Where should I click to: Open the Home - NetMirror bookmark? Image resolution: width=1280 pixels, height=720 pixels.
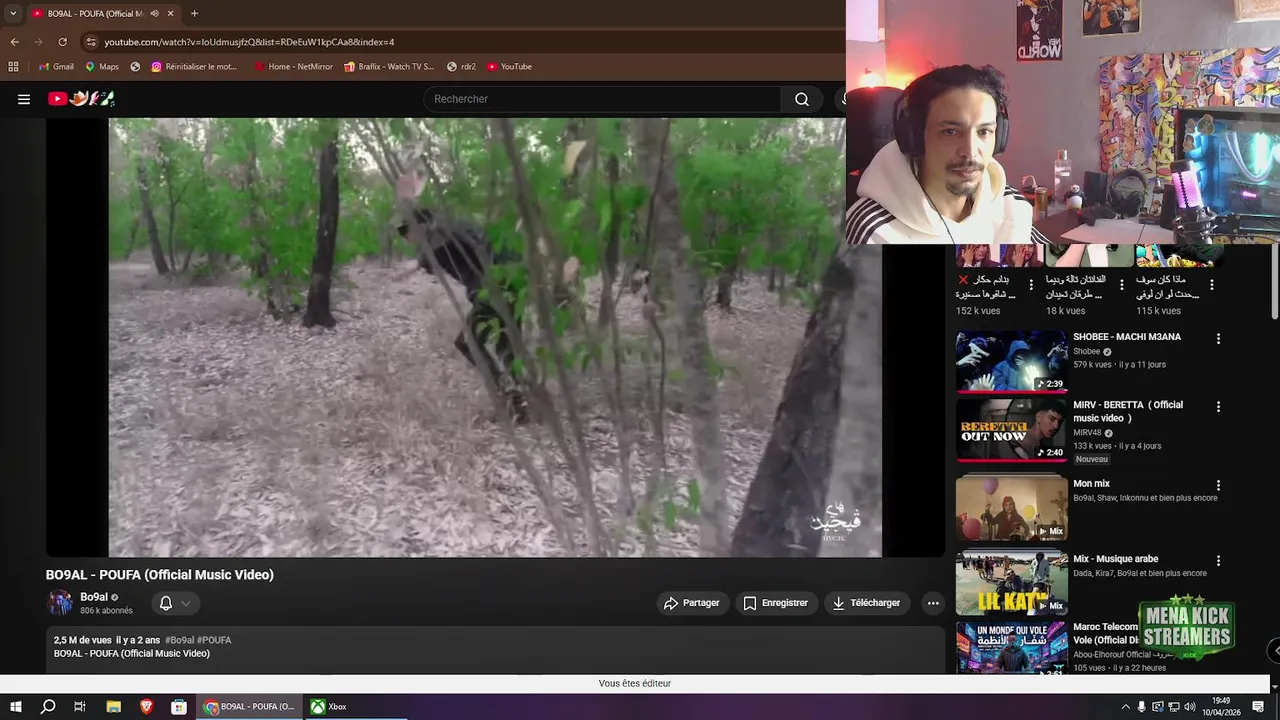(x=293, y=67)
